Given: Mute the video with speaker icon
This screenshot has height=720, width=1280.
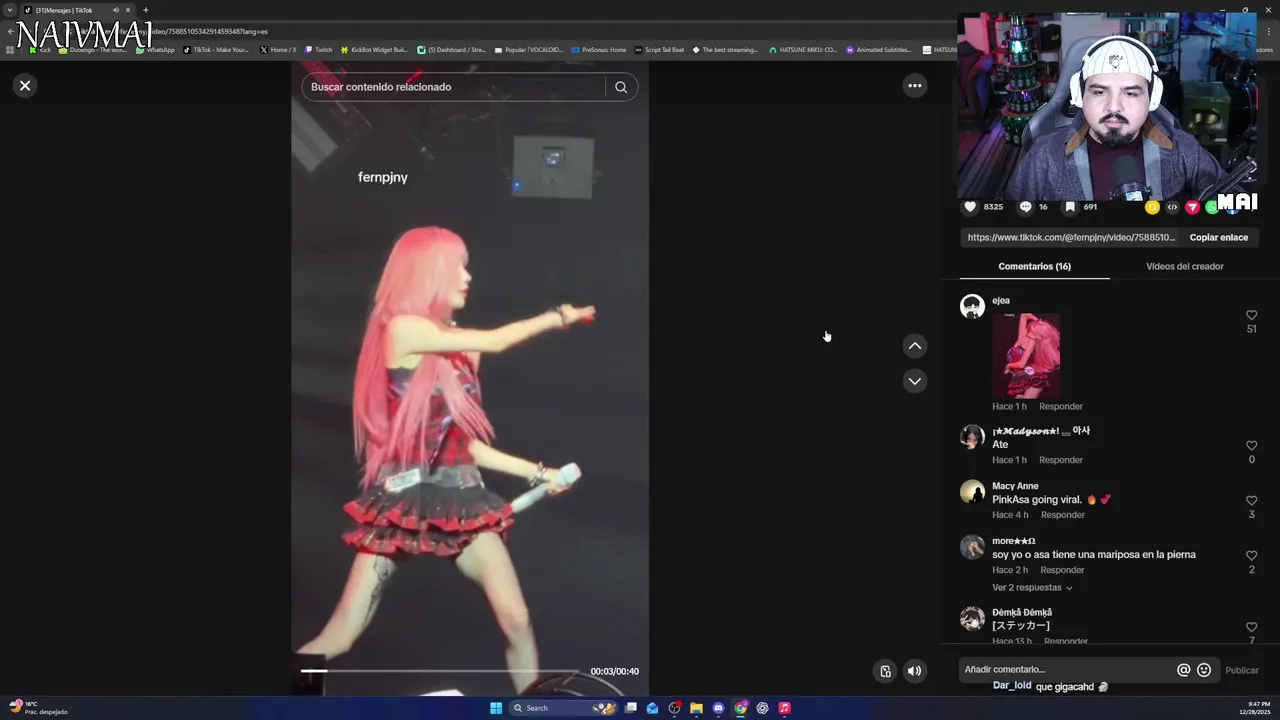Looking at the screenshot, I should pos(914,671).
